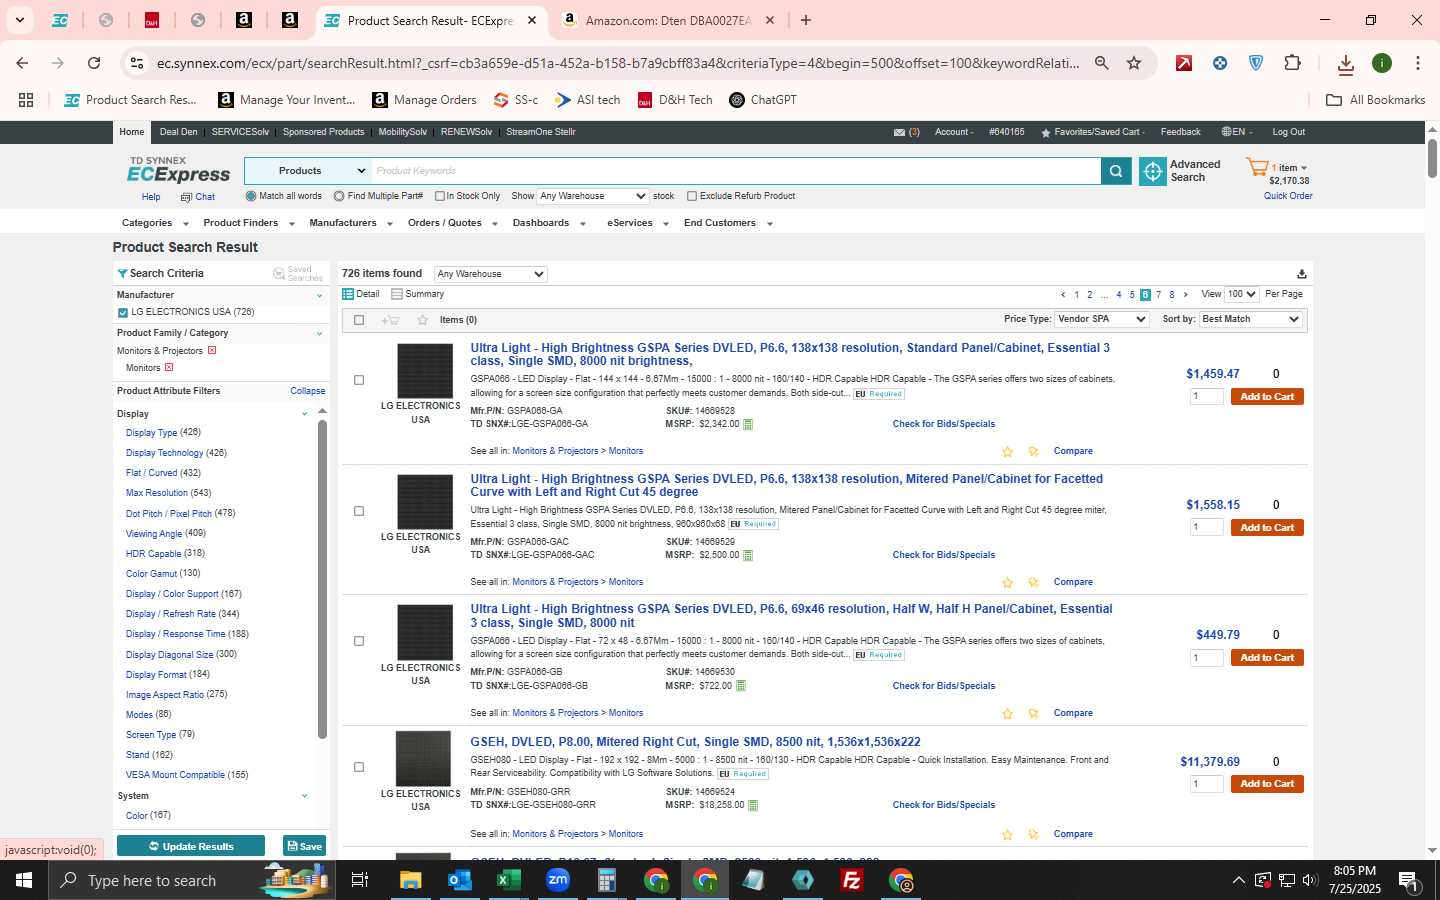Open the Dashboards menu
This screenshot has width=1440, height=900.
549,223
